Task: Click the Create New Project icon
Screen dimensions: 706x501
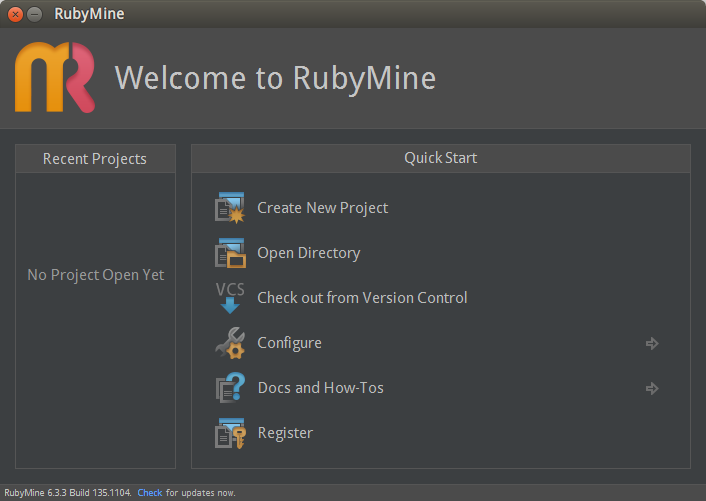Action: point(230,208)
